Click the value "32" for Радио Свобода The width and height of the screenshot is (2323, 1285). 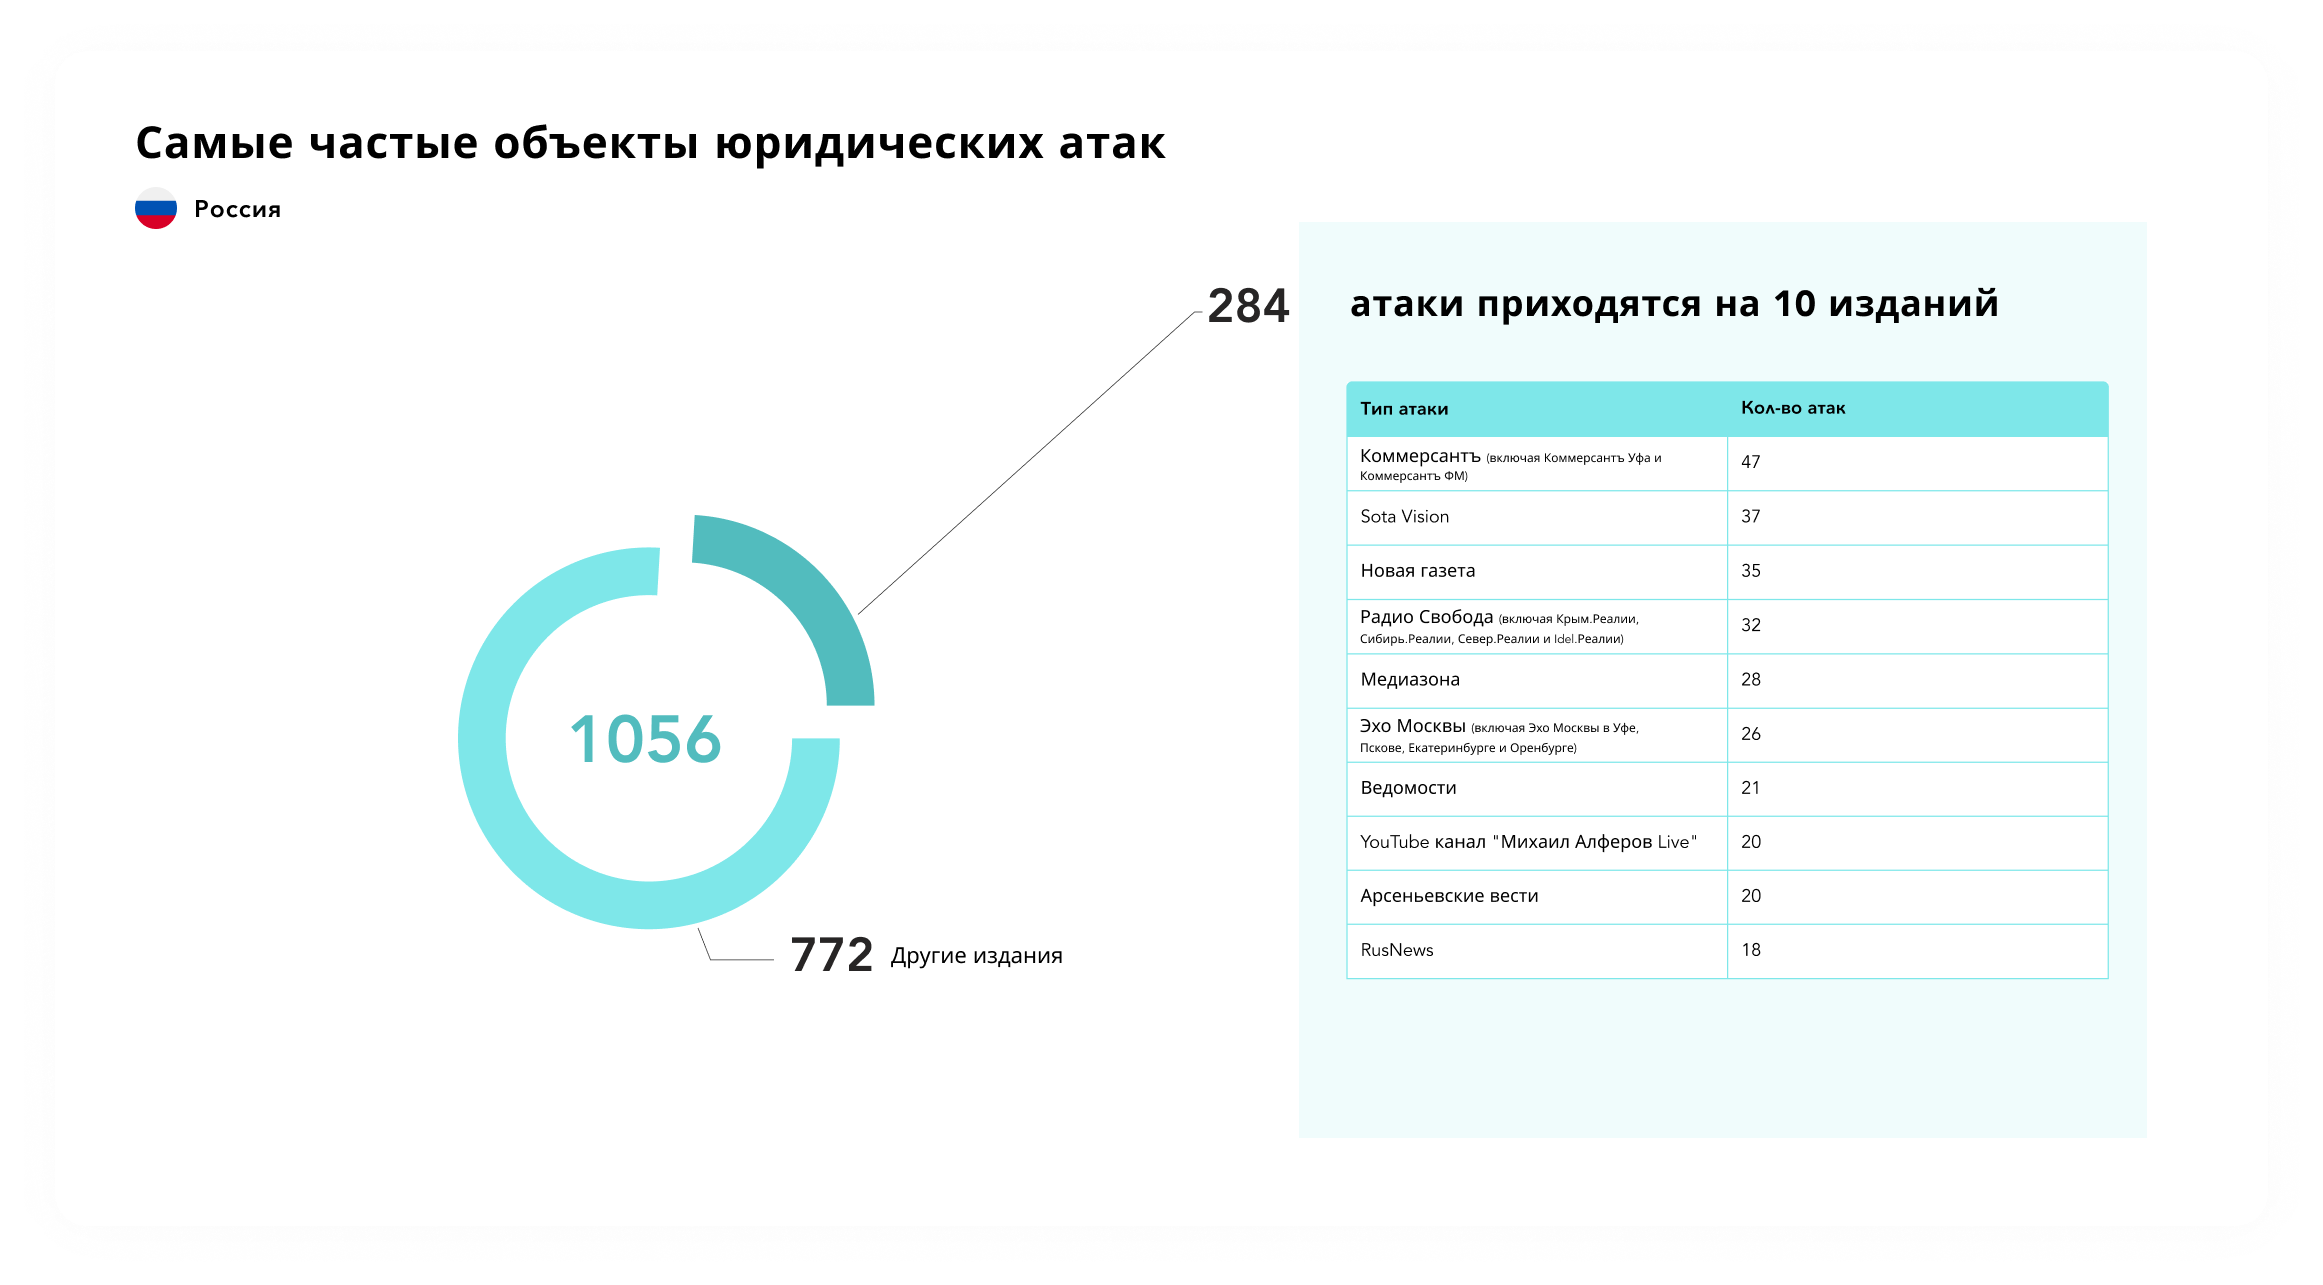(x=1750, y=625)
